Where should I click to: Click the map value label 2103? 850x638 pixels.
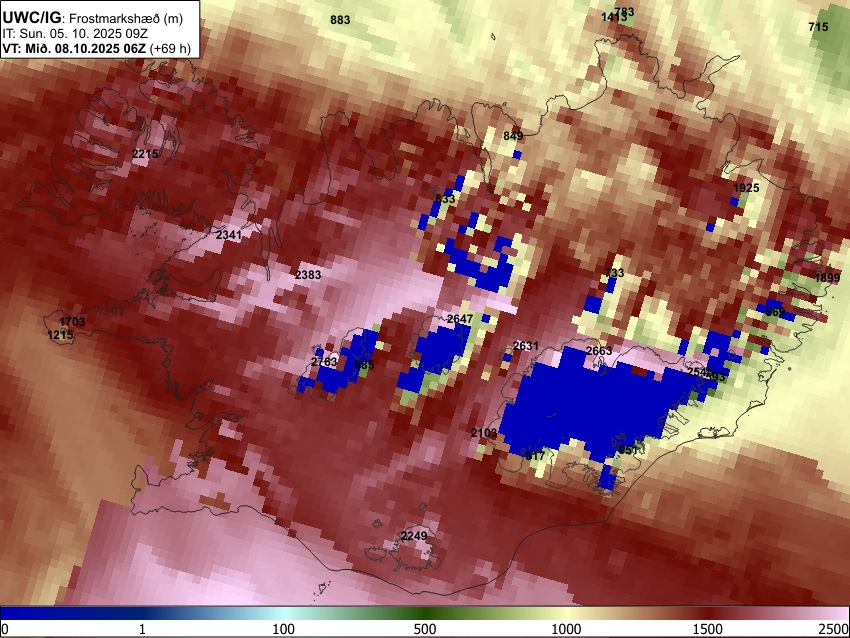coord(484,433)
